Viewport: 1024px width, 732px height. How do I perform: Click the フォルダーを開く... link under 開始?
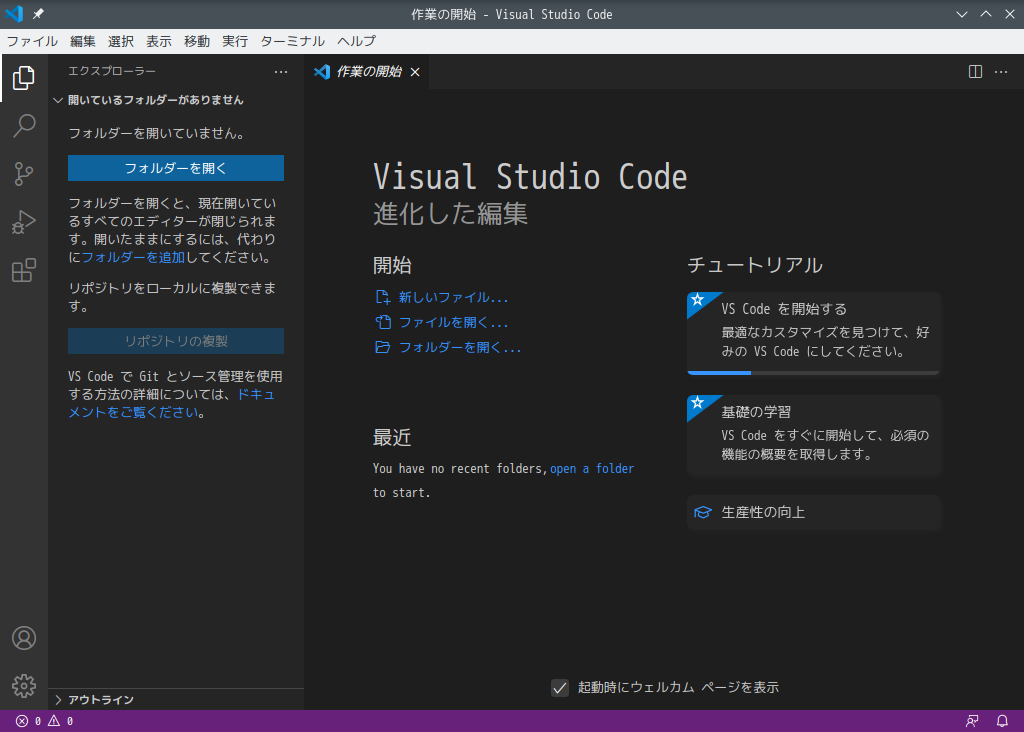(x=449, y=347)
